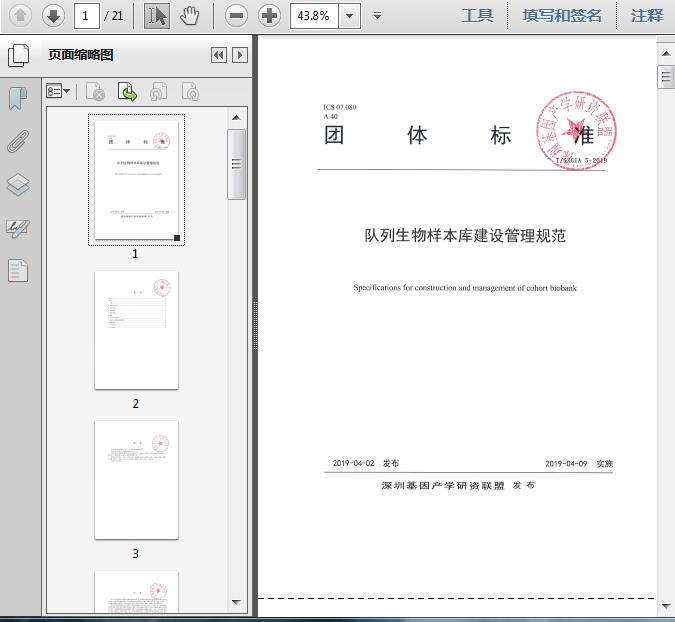
Task: Open the signatures panel icon
Action: 18,228
